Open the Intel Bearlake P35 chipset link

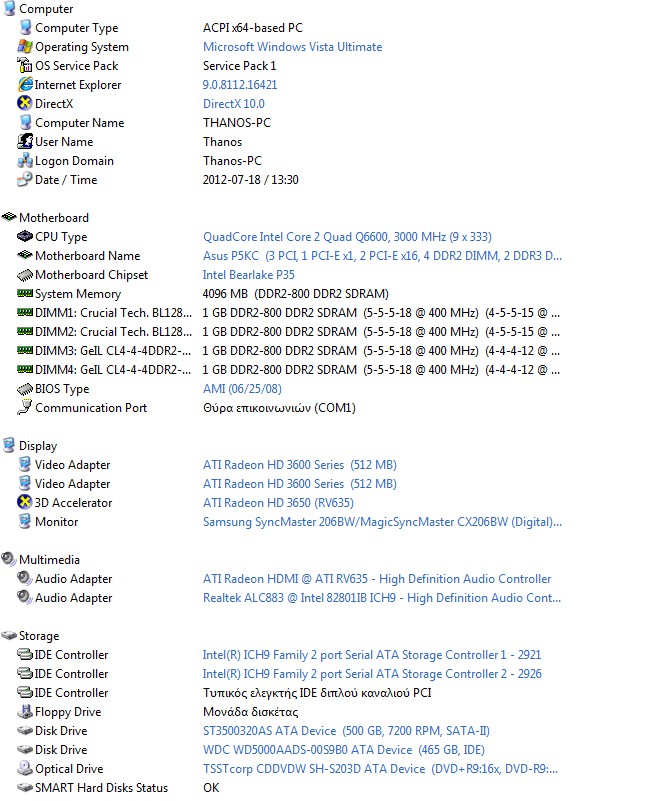[x=249, y=275]
